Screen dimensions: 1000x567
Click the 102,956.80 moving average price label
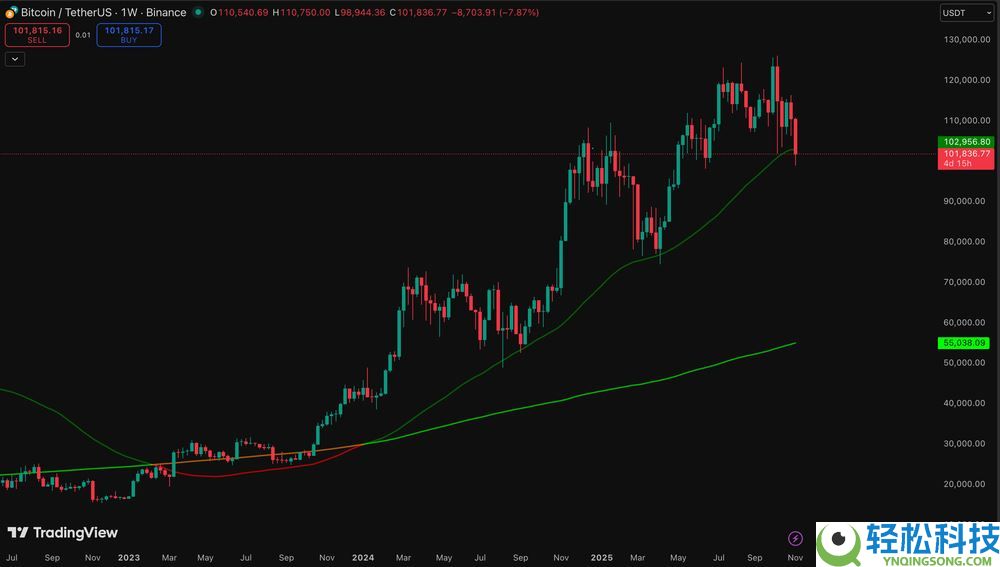pyautogui.click(x=966, y=142)
